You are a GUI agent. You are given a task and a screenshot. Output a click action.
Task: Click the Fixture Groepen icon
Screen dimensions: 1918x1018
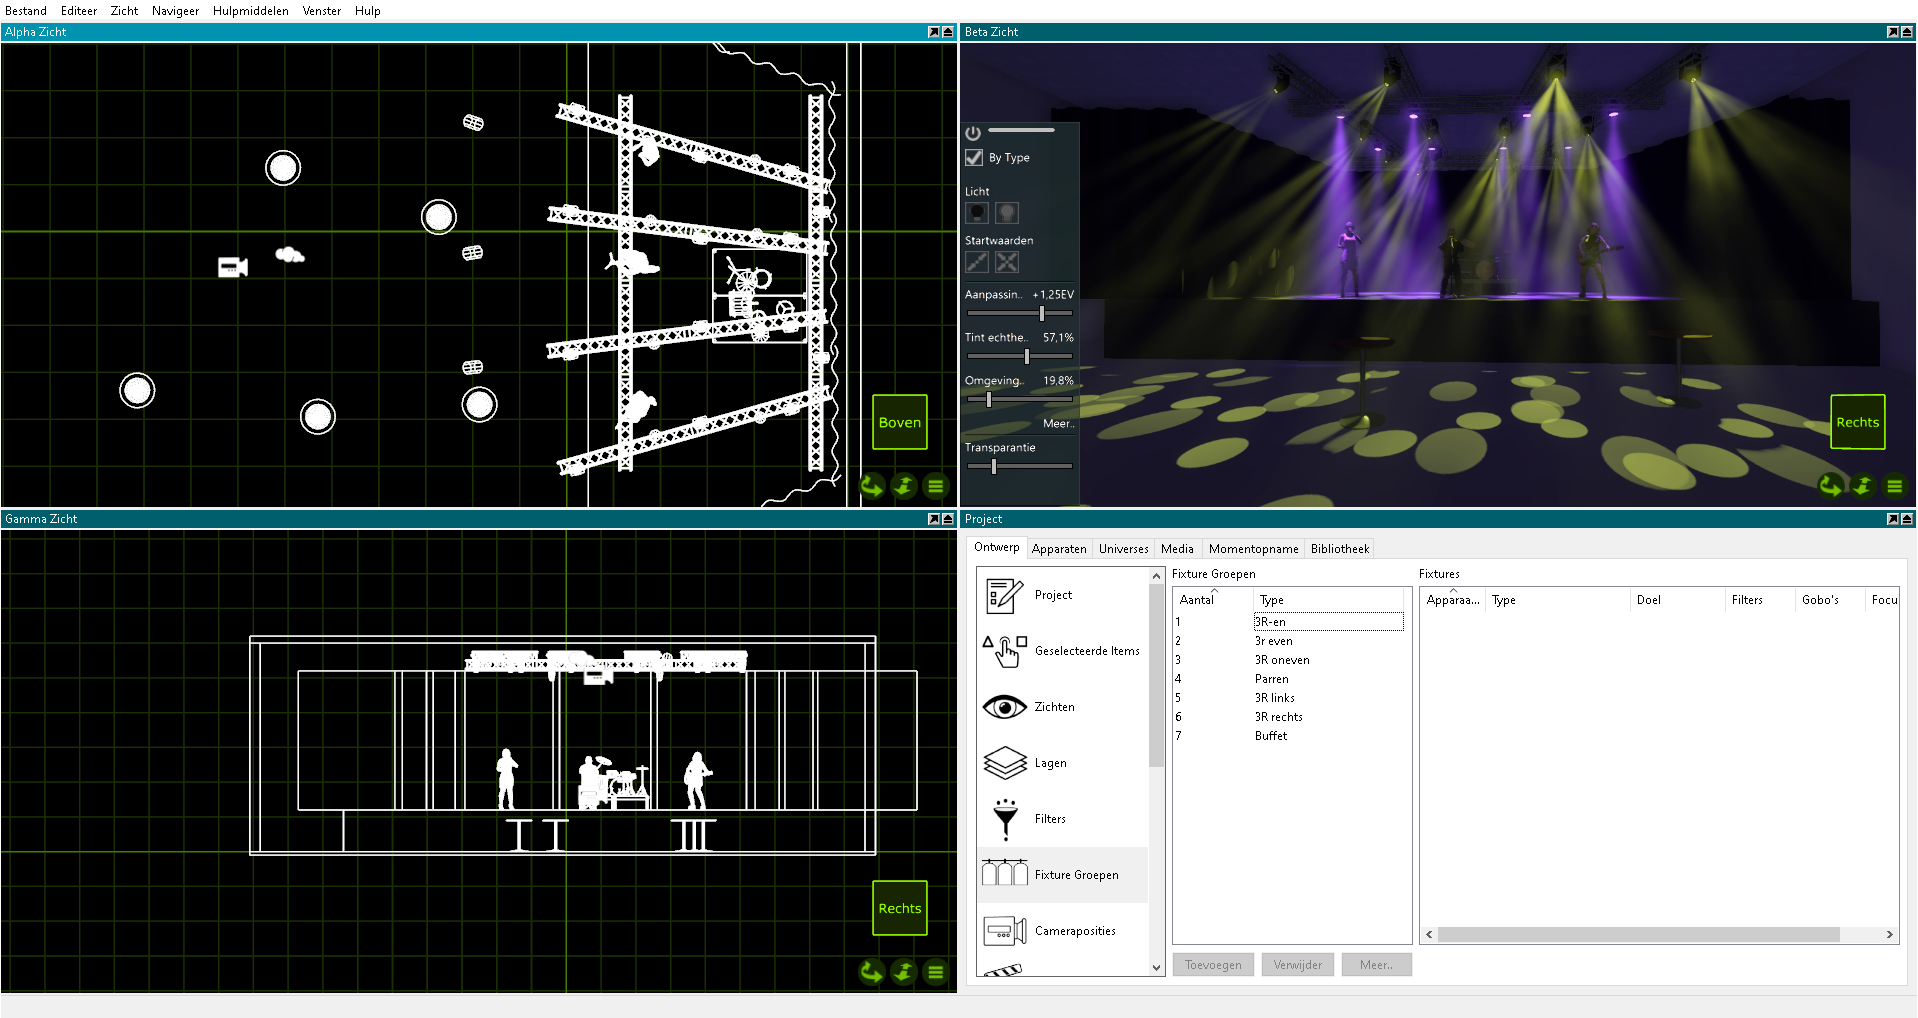[x=1004, y=874]
